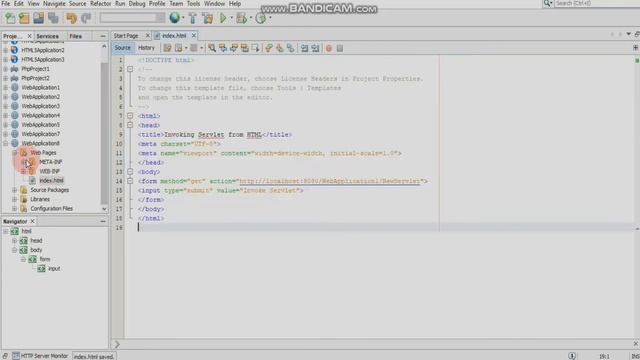Collapse the <body> code fold

(x=130, y=172)
